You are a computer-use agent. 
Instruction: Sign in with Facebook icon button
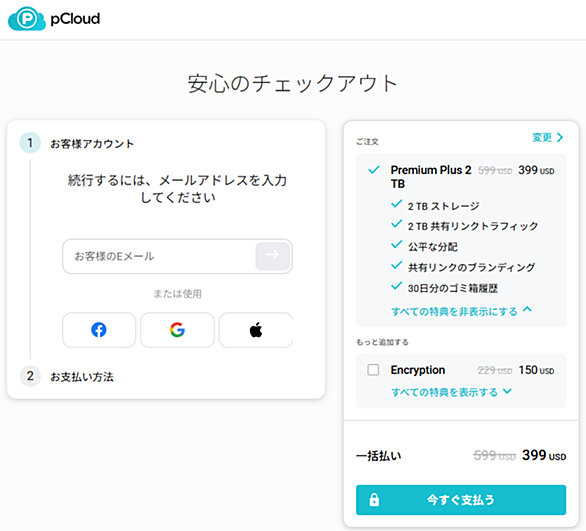coord(99,330)
